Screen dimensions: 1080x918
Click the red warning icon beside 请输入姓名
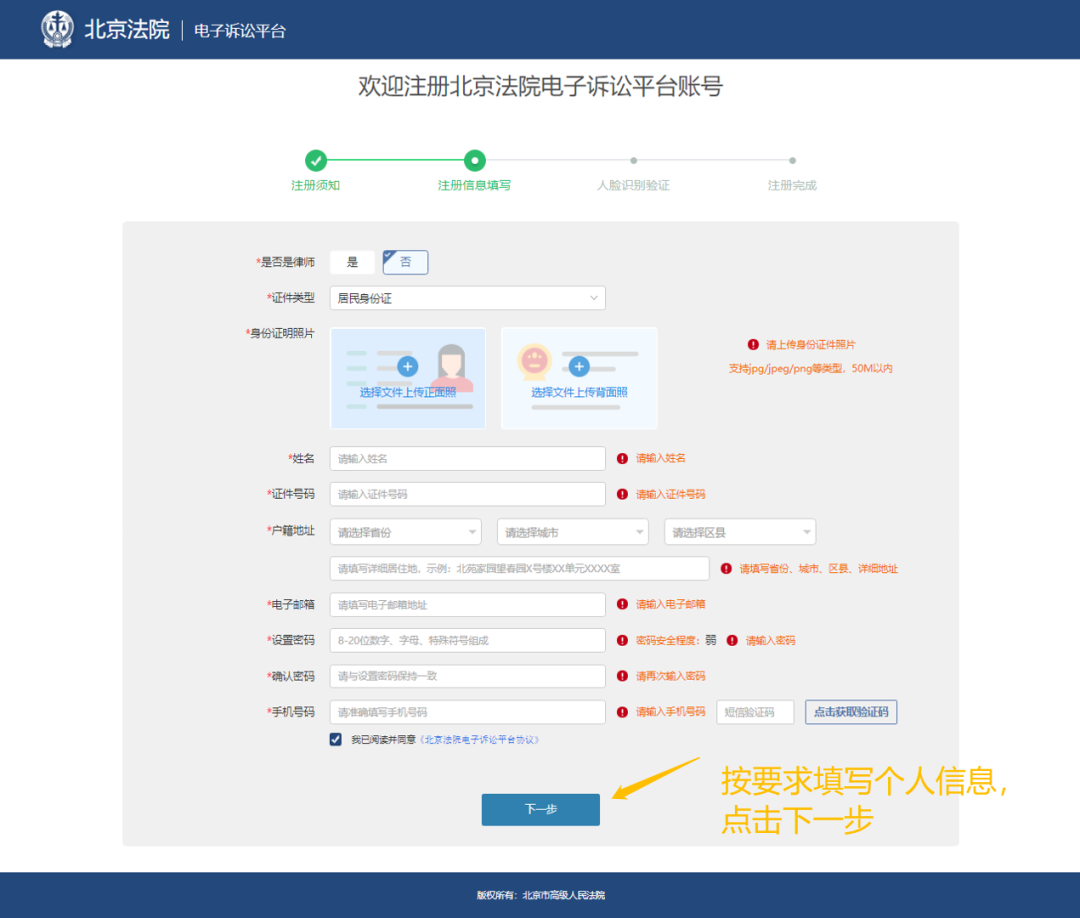tap(622, 459)
